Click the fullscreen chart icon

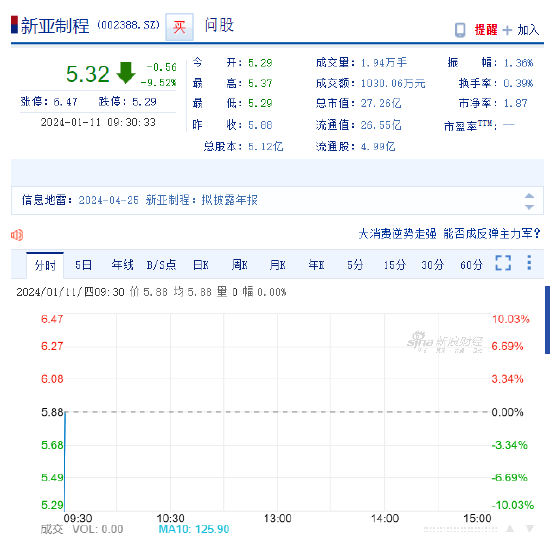coord(503,263)
